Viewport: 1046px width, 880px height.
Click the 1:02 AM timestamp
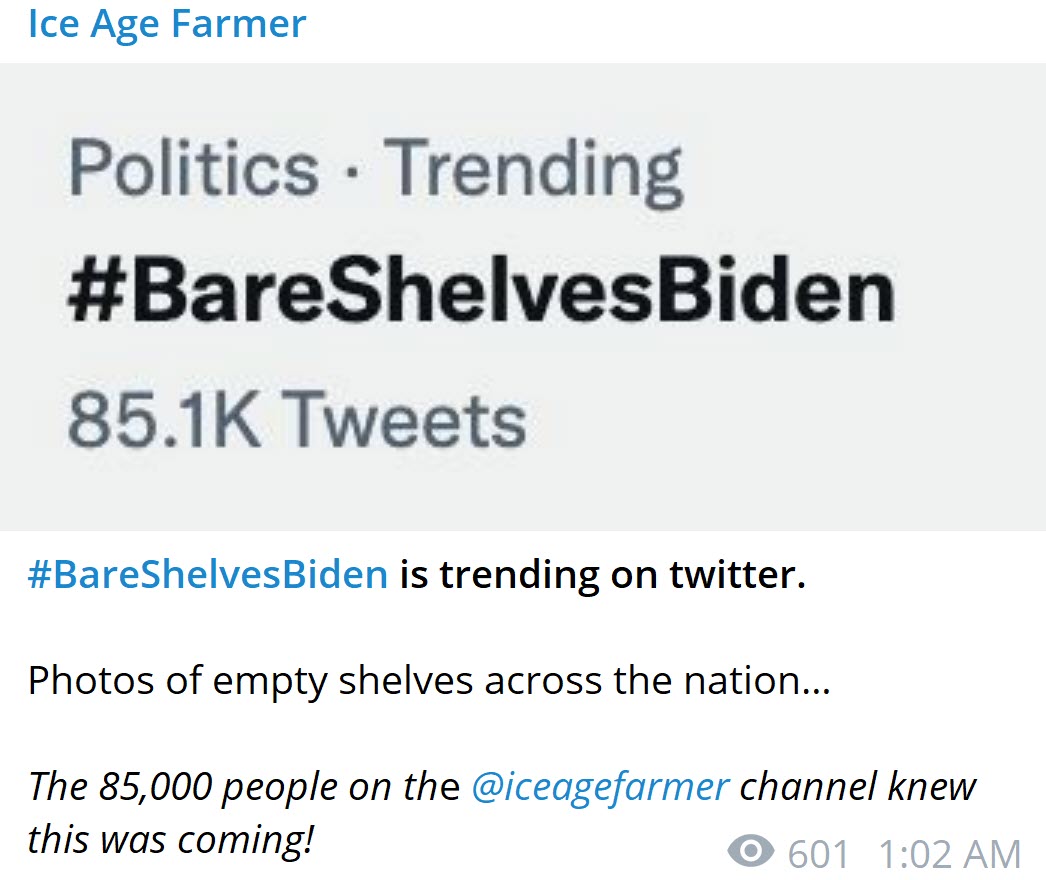(x=950, y=854)
